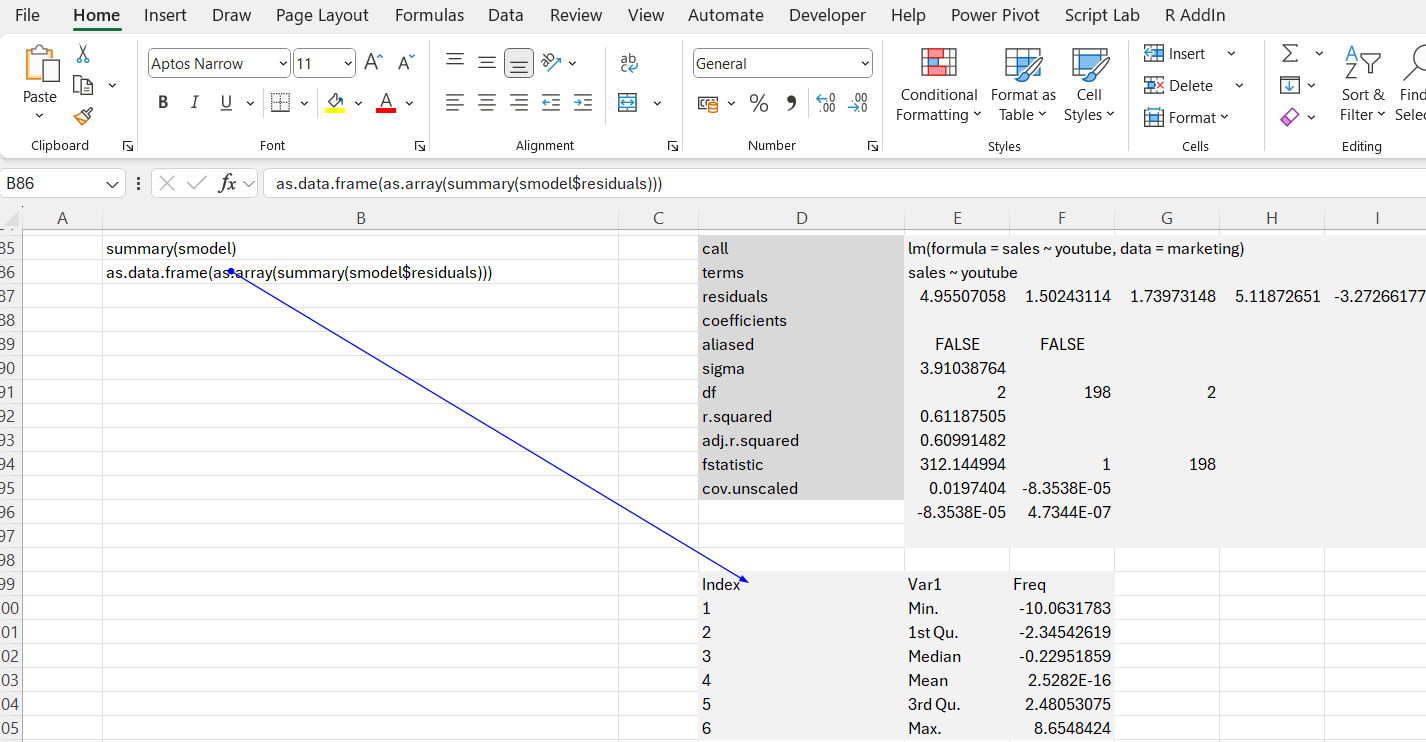Click the Merge & Center icon
Viewport: 1426px width, 742px height.
tap(628, 103)
